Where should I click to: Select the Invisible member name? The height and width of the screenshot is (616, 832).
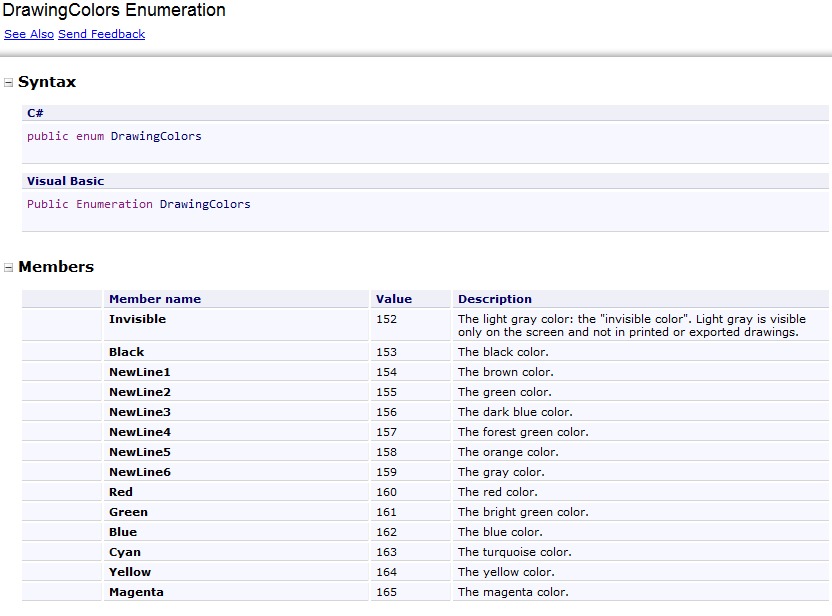click(x=137, y=319)
